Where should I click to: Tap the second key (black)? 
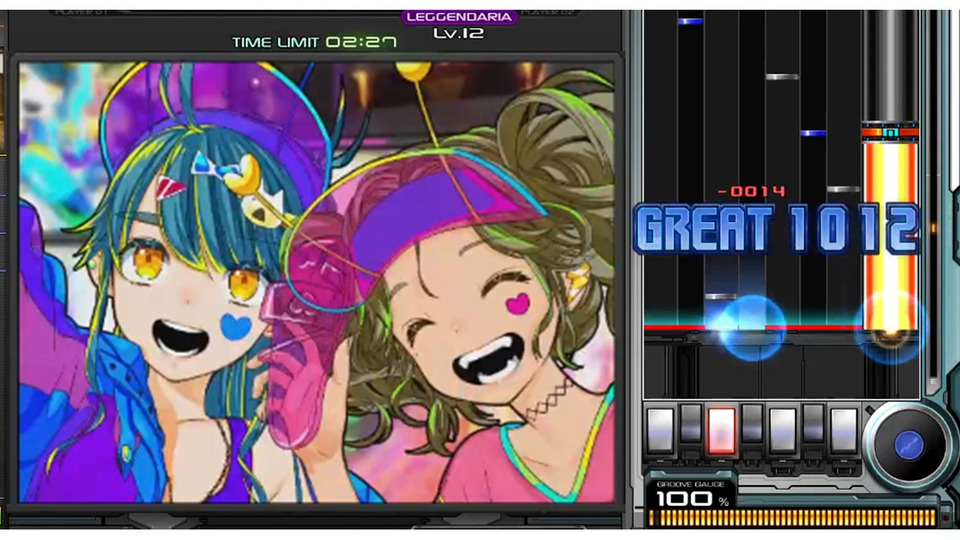pyautogui.click(x=691, y=422)
